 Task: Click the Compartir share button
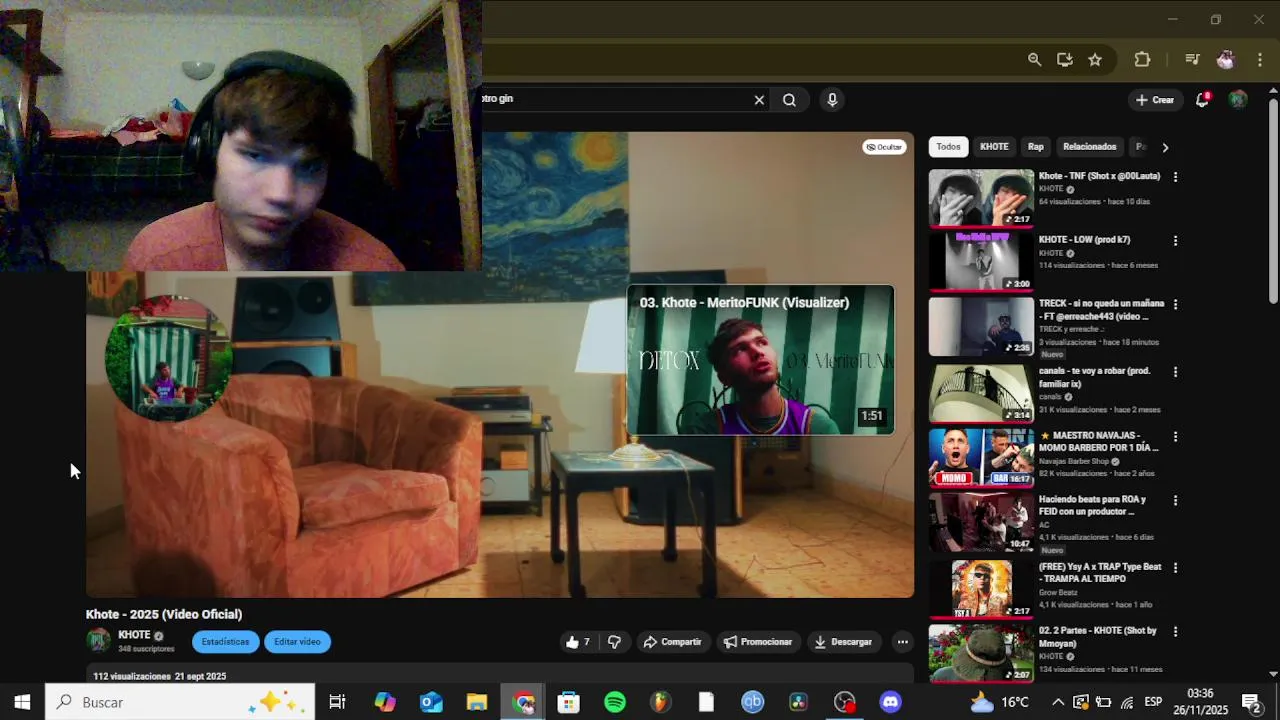click(672, 642)
